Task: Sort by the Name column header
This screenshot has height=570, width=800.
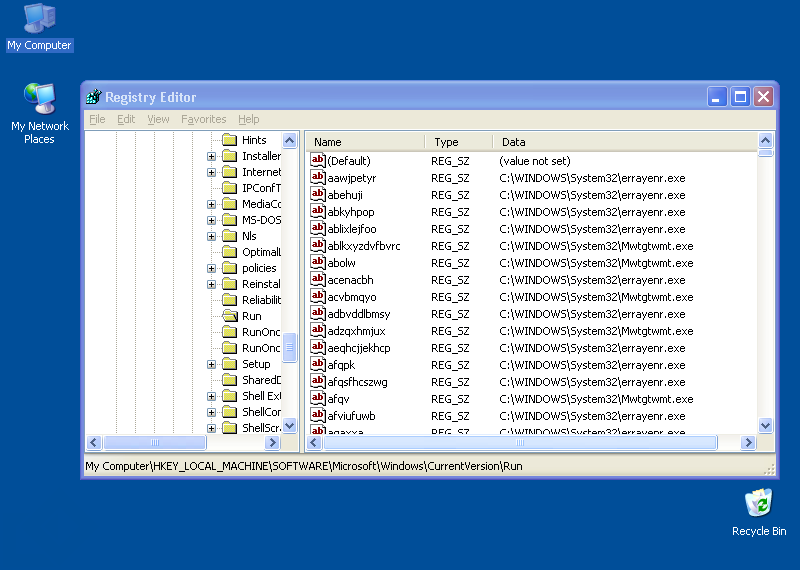Action: click(365, 142)
